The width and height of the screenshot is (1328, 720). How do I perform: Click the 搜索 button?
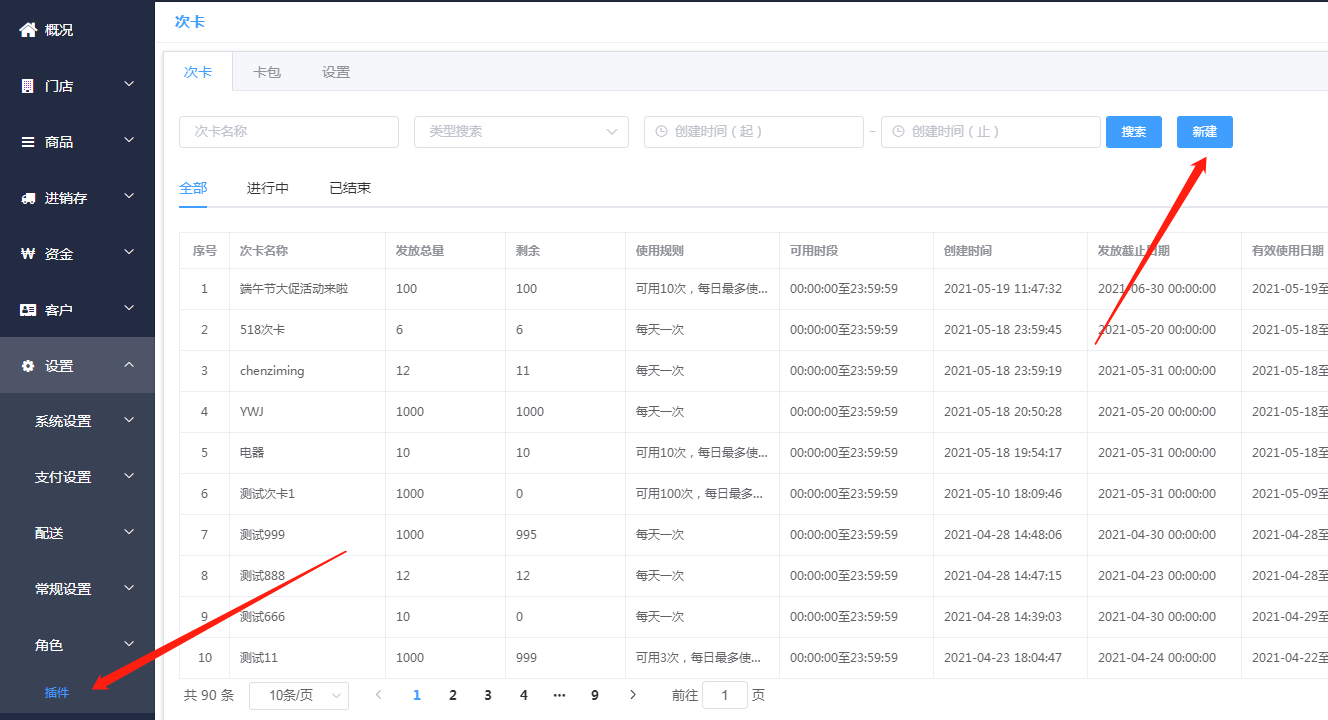(x=1133, y=132)
